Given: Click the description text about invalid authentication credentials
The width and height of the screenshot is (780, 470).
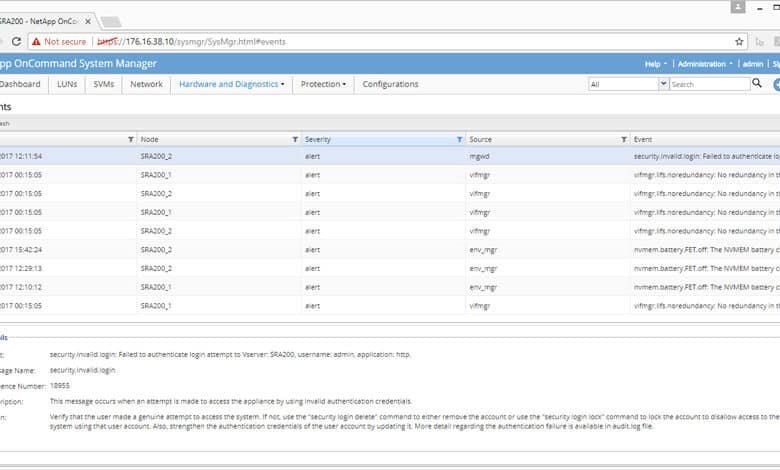Looking at the screenshot, I should pyautogui.click(x=231, y=401).
